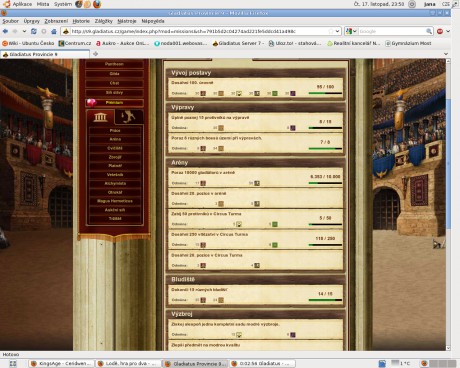The image size is (460, 368).
Task: Click the URL address field
Action: [199, 31]
